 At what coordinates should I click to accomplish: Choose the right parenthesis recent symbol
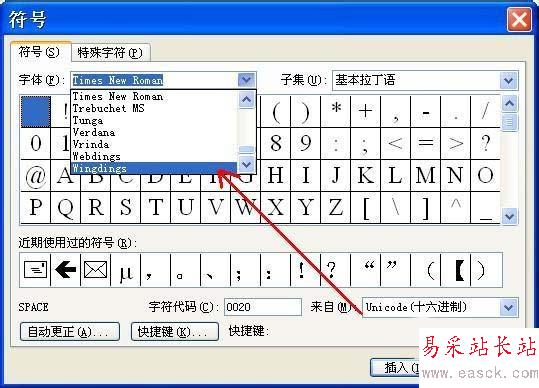pos(485,270)
